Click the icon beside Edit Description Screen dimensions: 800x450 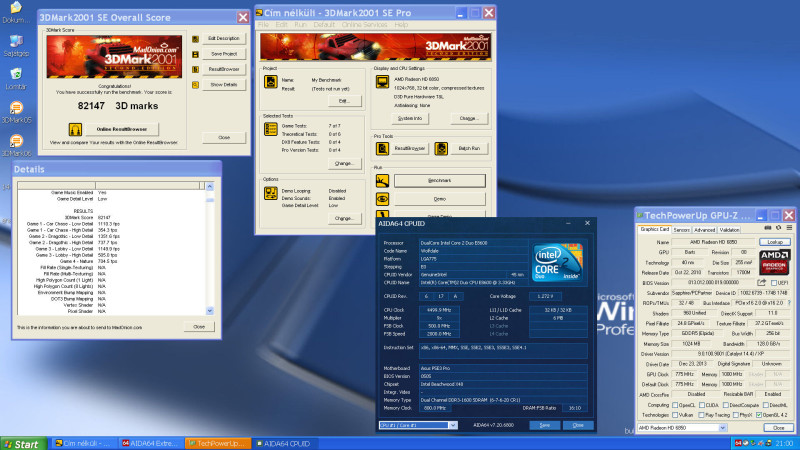coord(195,39)
